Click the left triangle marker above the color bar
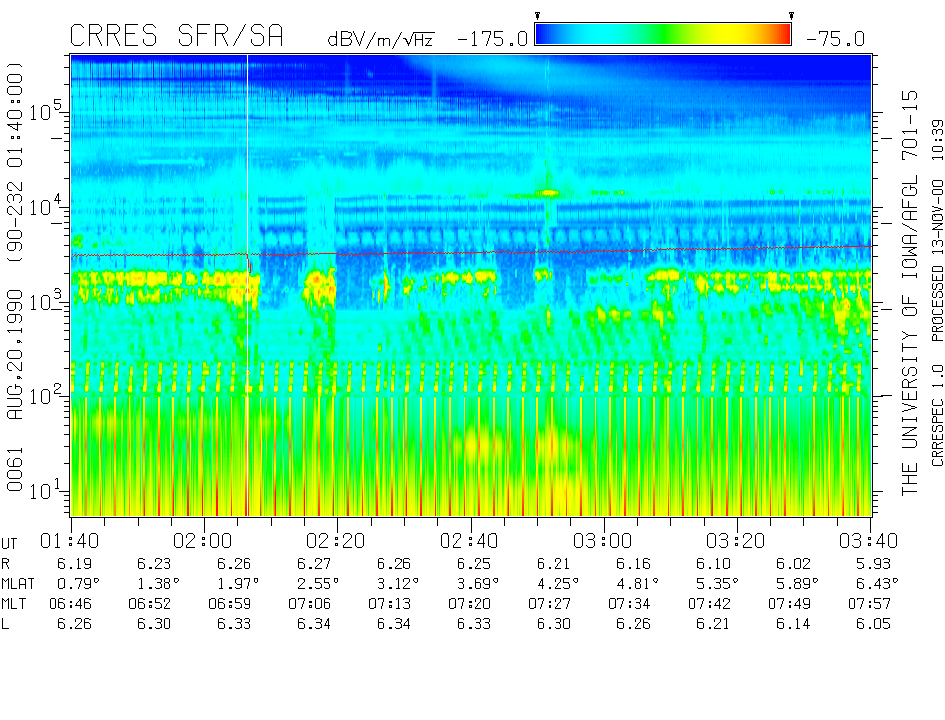 tap(538, 16)
